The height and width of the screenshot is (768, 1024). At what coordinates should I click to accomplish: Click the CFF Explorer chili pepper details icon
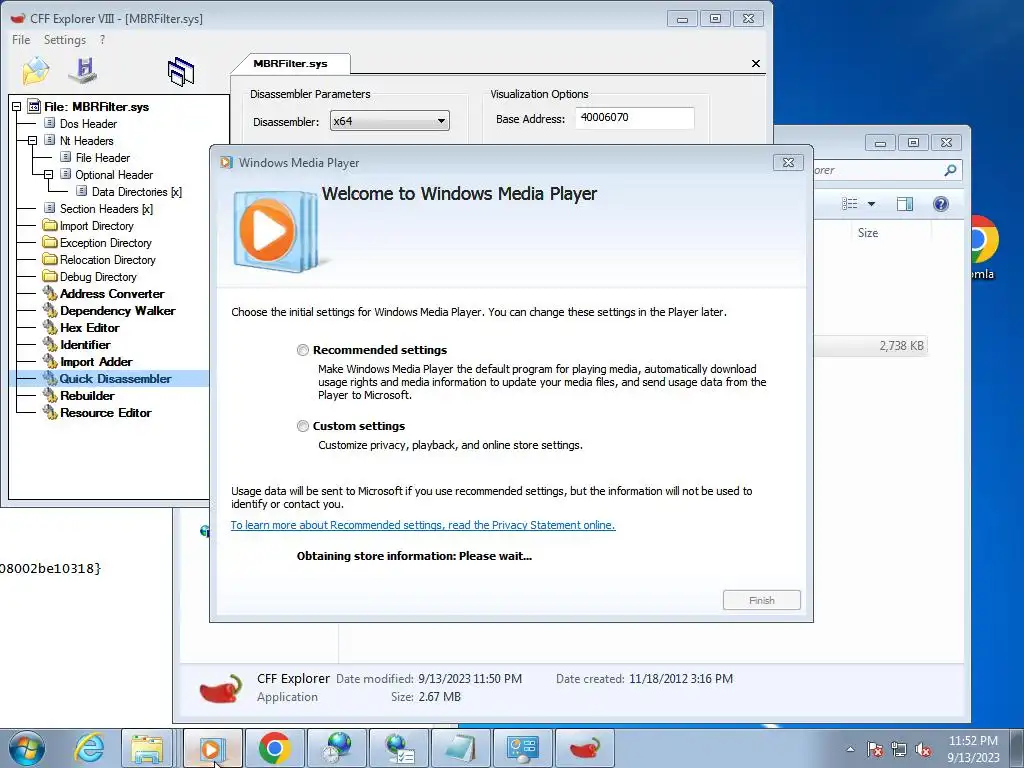tap(220, 688)
